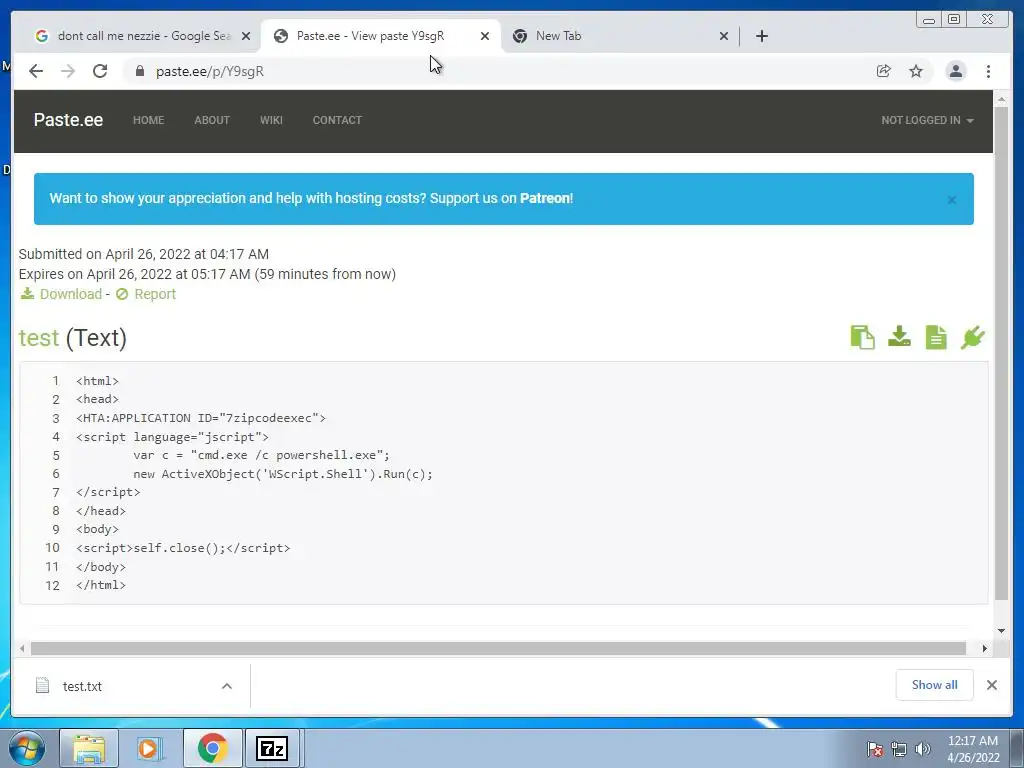1024x768 pixels.
Task: Reload the paste.ee page
Action: tap(100, 71)
